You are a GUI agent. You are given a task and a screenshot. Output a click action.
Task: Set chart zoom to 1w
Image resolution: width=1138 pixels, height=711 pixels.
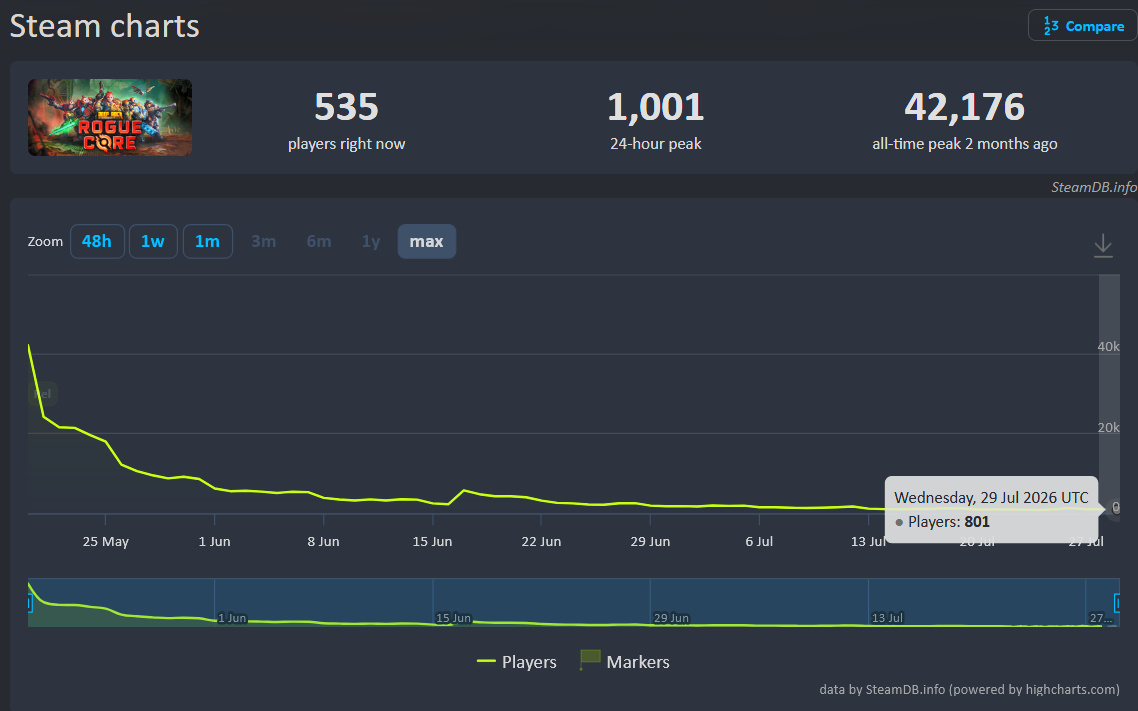click(x=153, y=242)
